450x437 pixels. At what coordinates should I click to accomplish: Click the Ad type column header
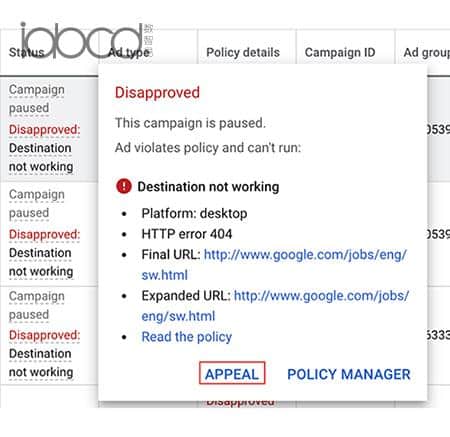tap(129, 52)
